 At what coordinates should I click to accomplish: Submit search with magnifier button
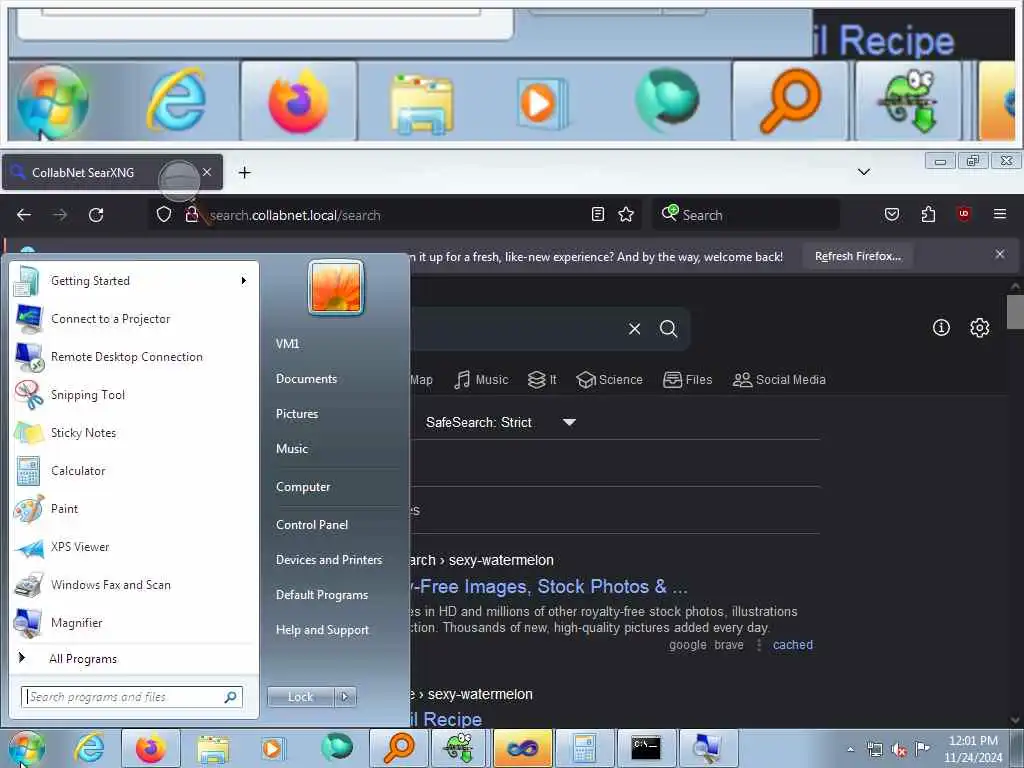pos(668,328)
